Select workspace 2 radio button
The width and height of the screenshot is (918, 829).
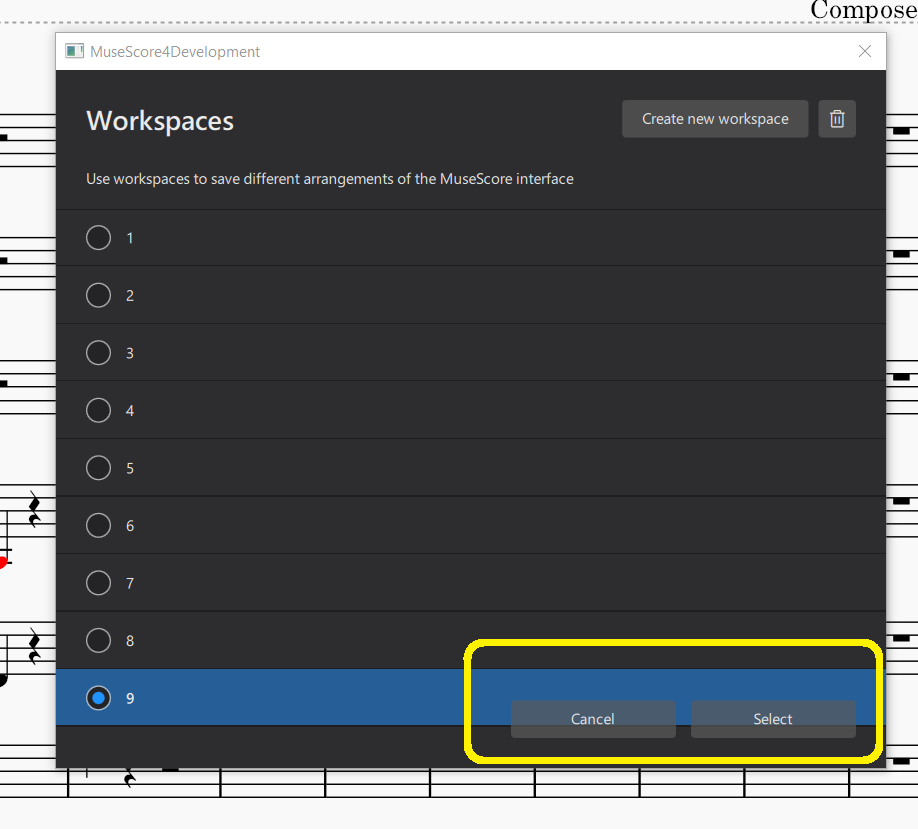coord(98,295)
